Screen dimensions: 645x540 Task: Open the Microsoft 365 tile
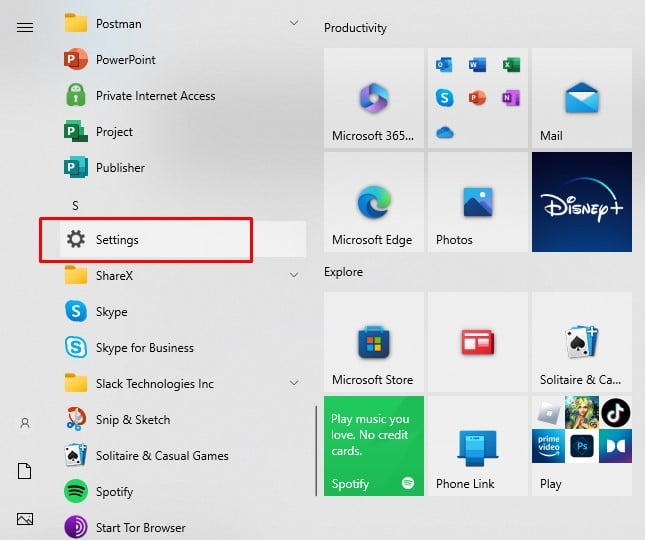coord(374,98)
